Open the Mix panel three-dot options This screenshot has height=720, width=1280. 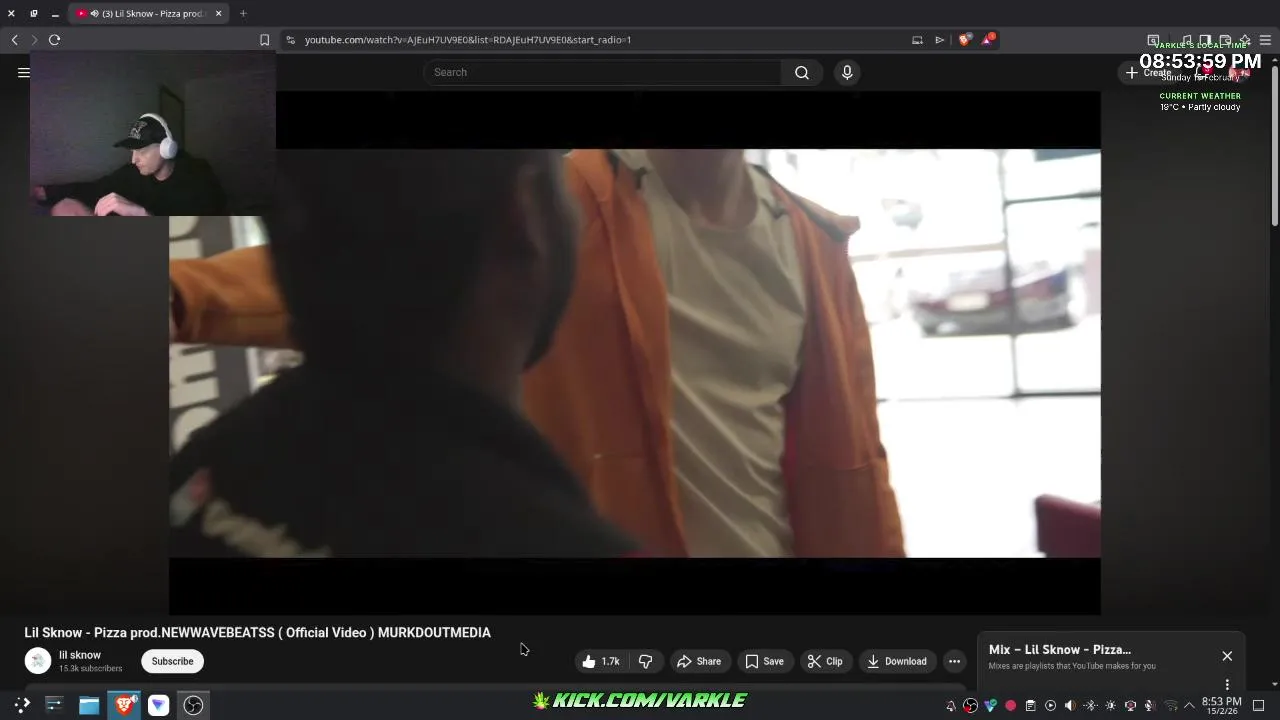tap(1227, 685)
